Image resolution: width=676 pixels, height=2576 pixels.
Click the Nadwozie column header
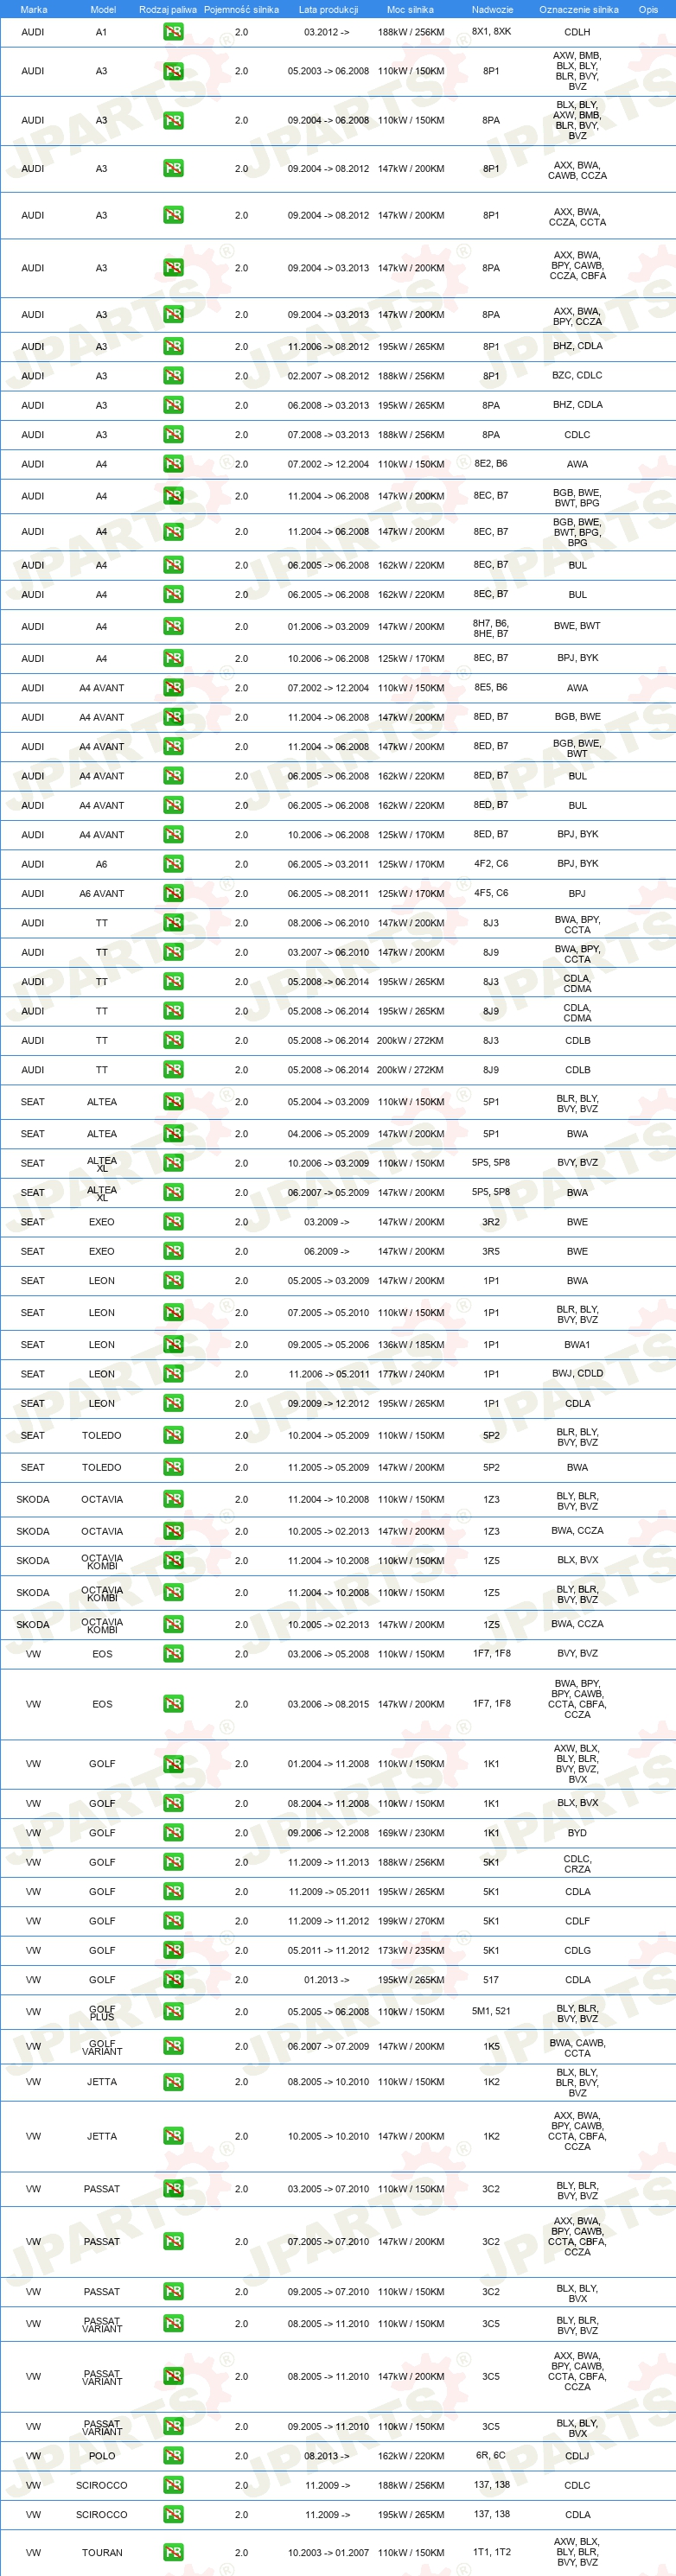492,9
